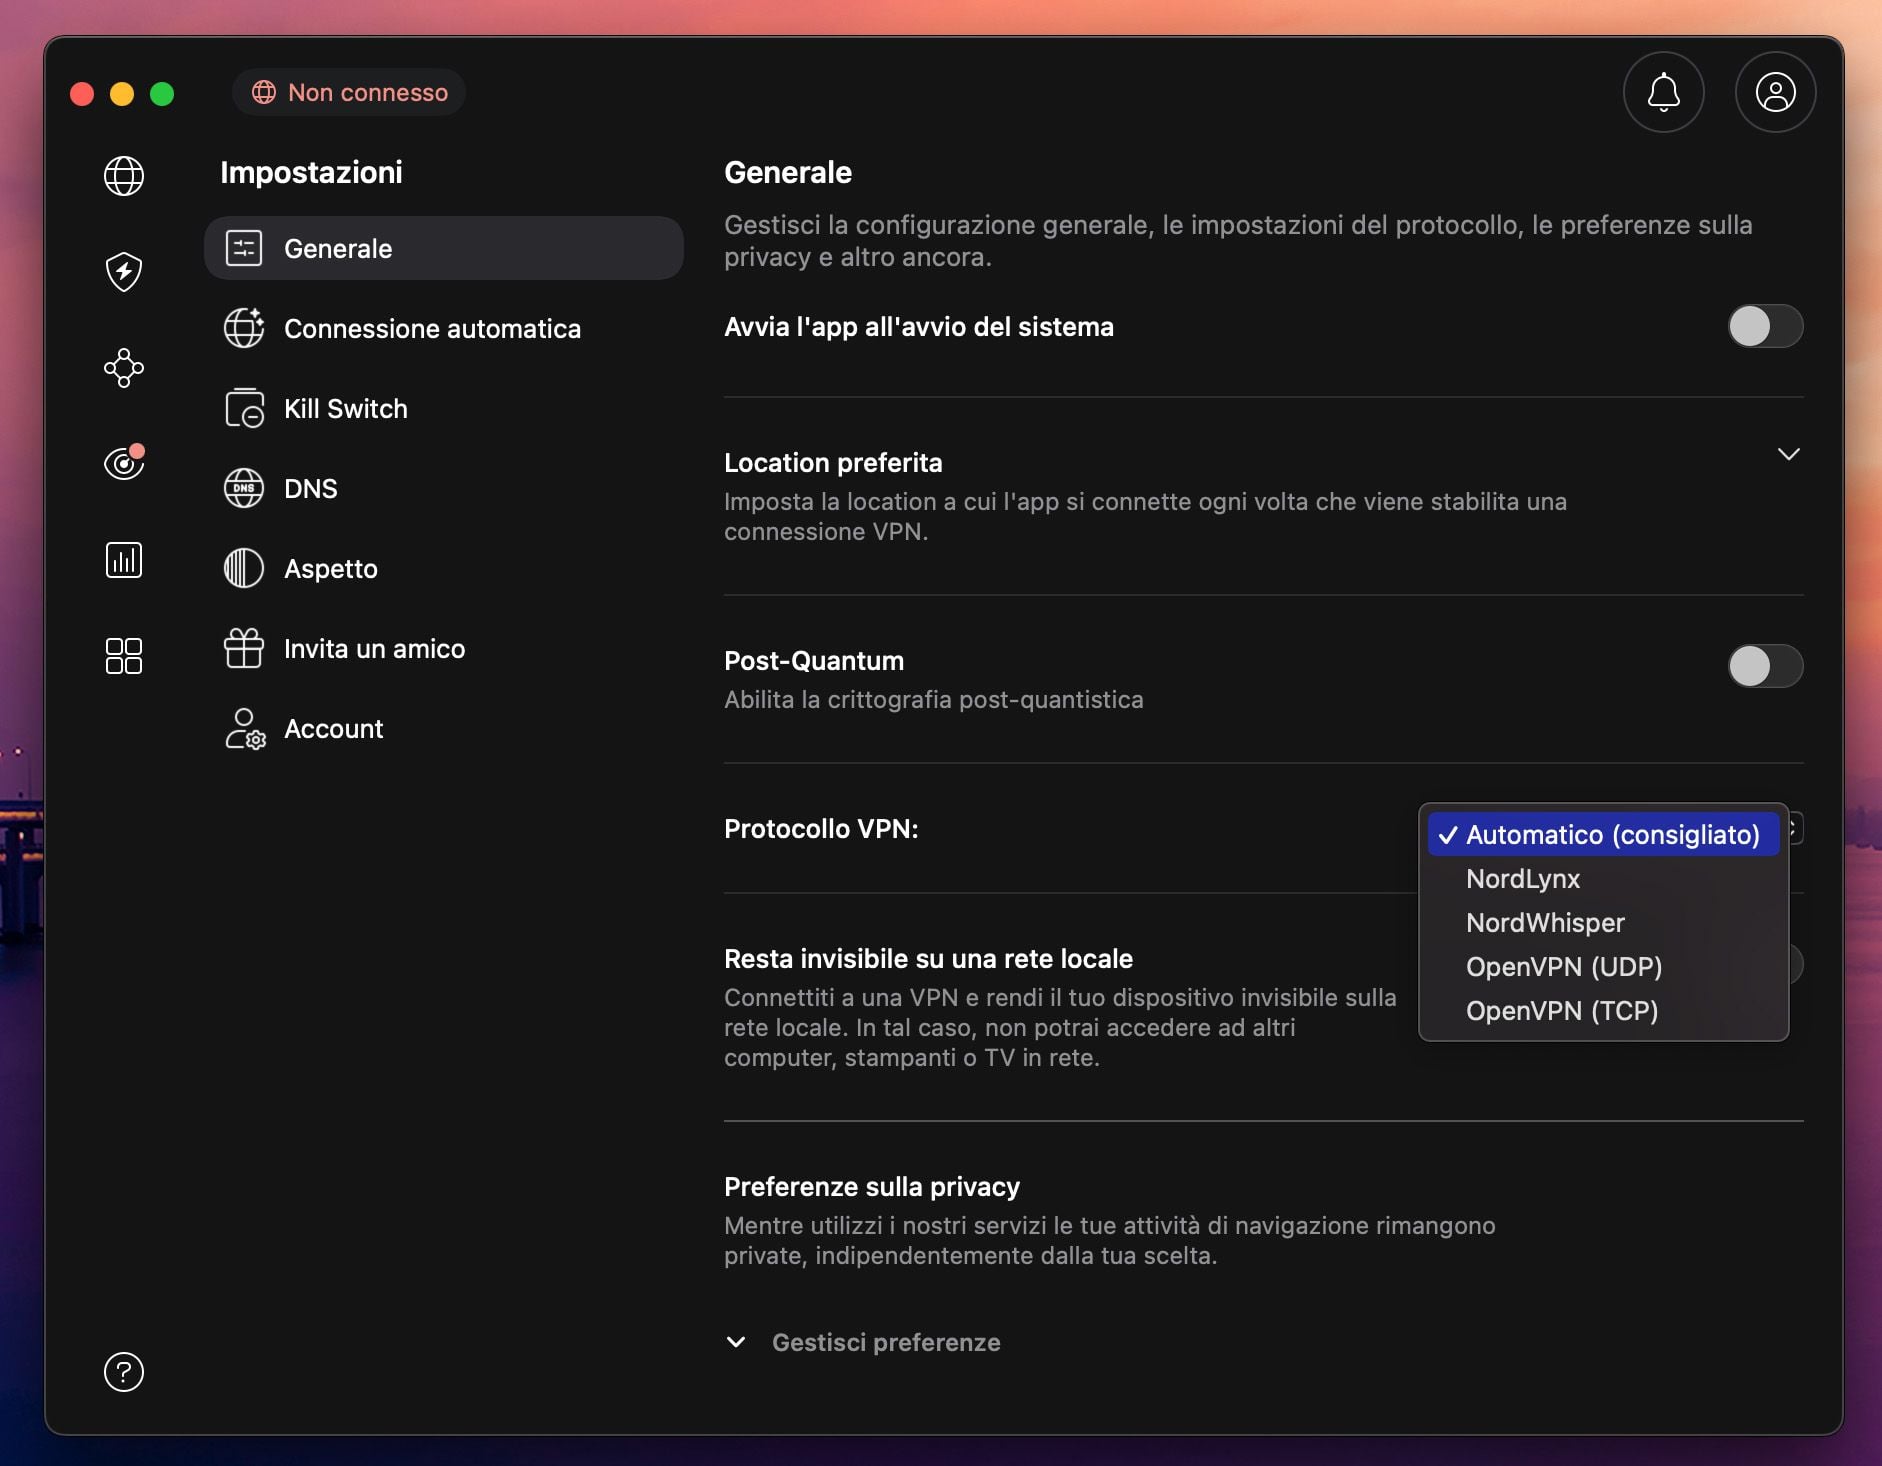1882x1466 pixels.
Task: Click Resta invisibile su una rete locale heading
Action: point(928,959)
